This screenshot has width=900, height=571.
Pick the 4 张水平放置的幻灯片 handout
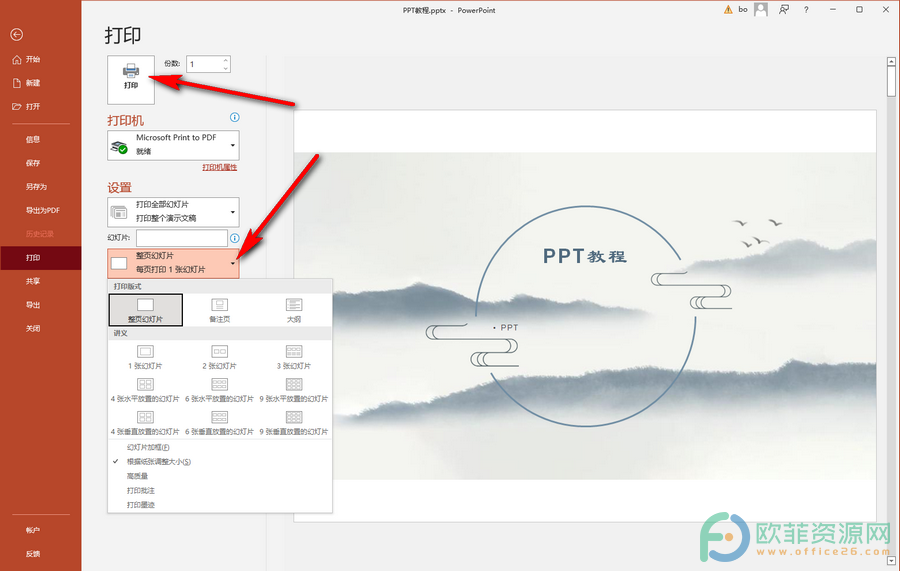pyautogui.click(x=146, y=390)
